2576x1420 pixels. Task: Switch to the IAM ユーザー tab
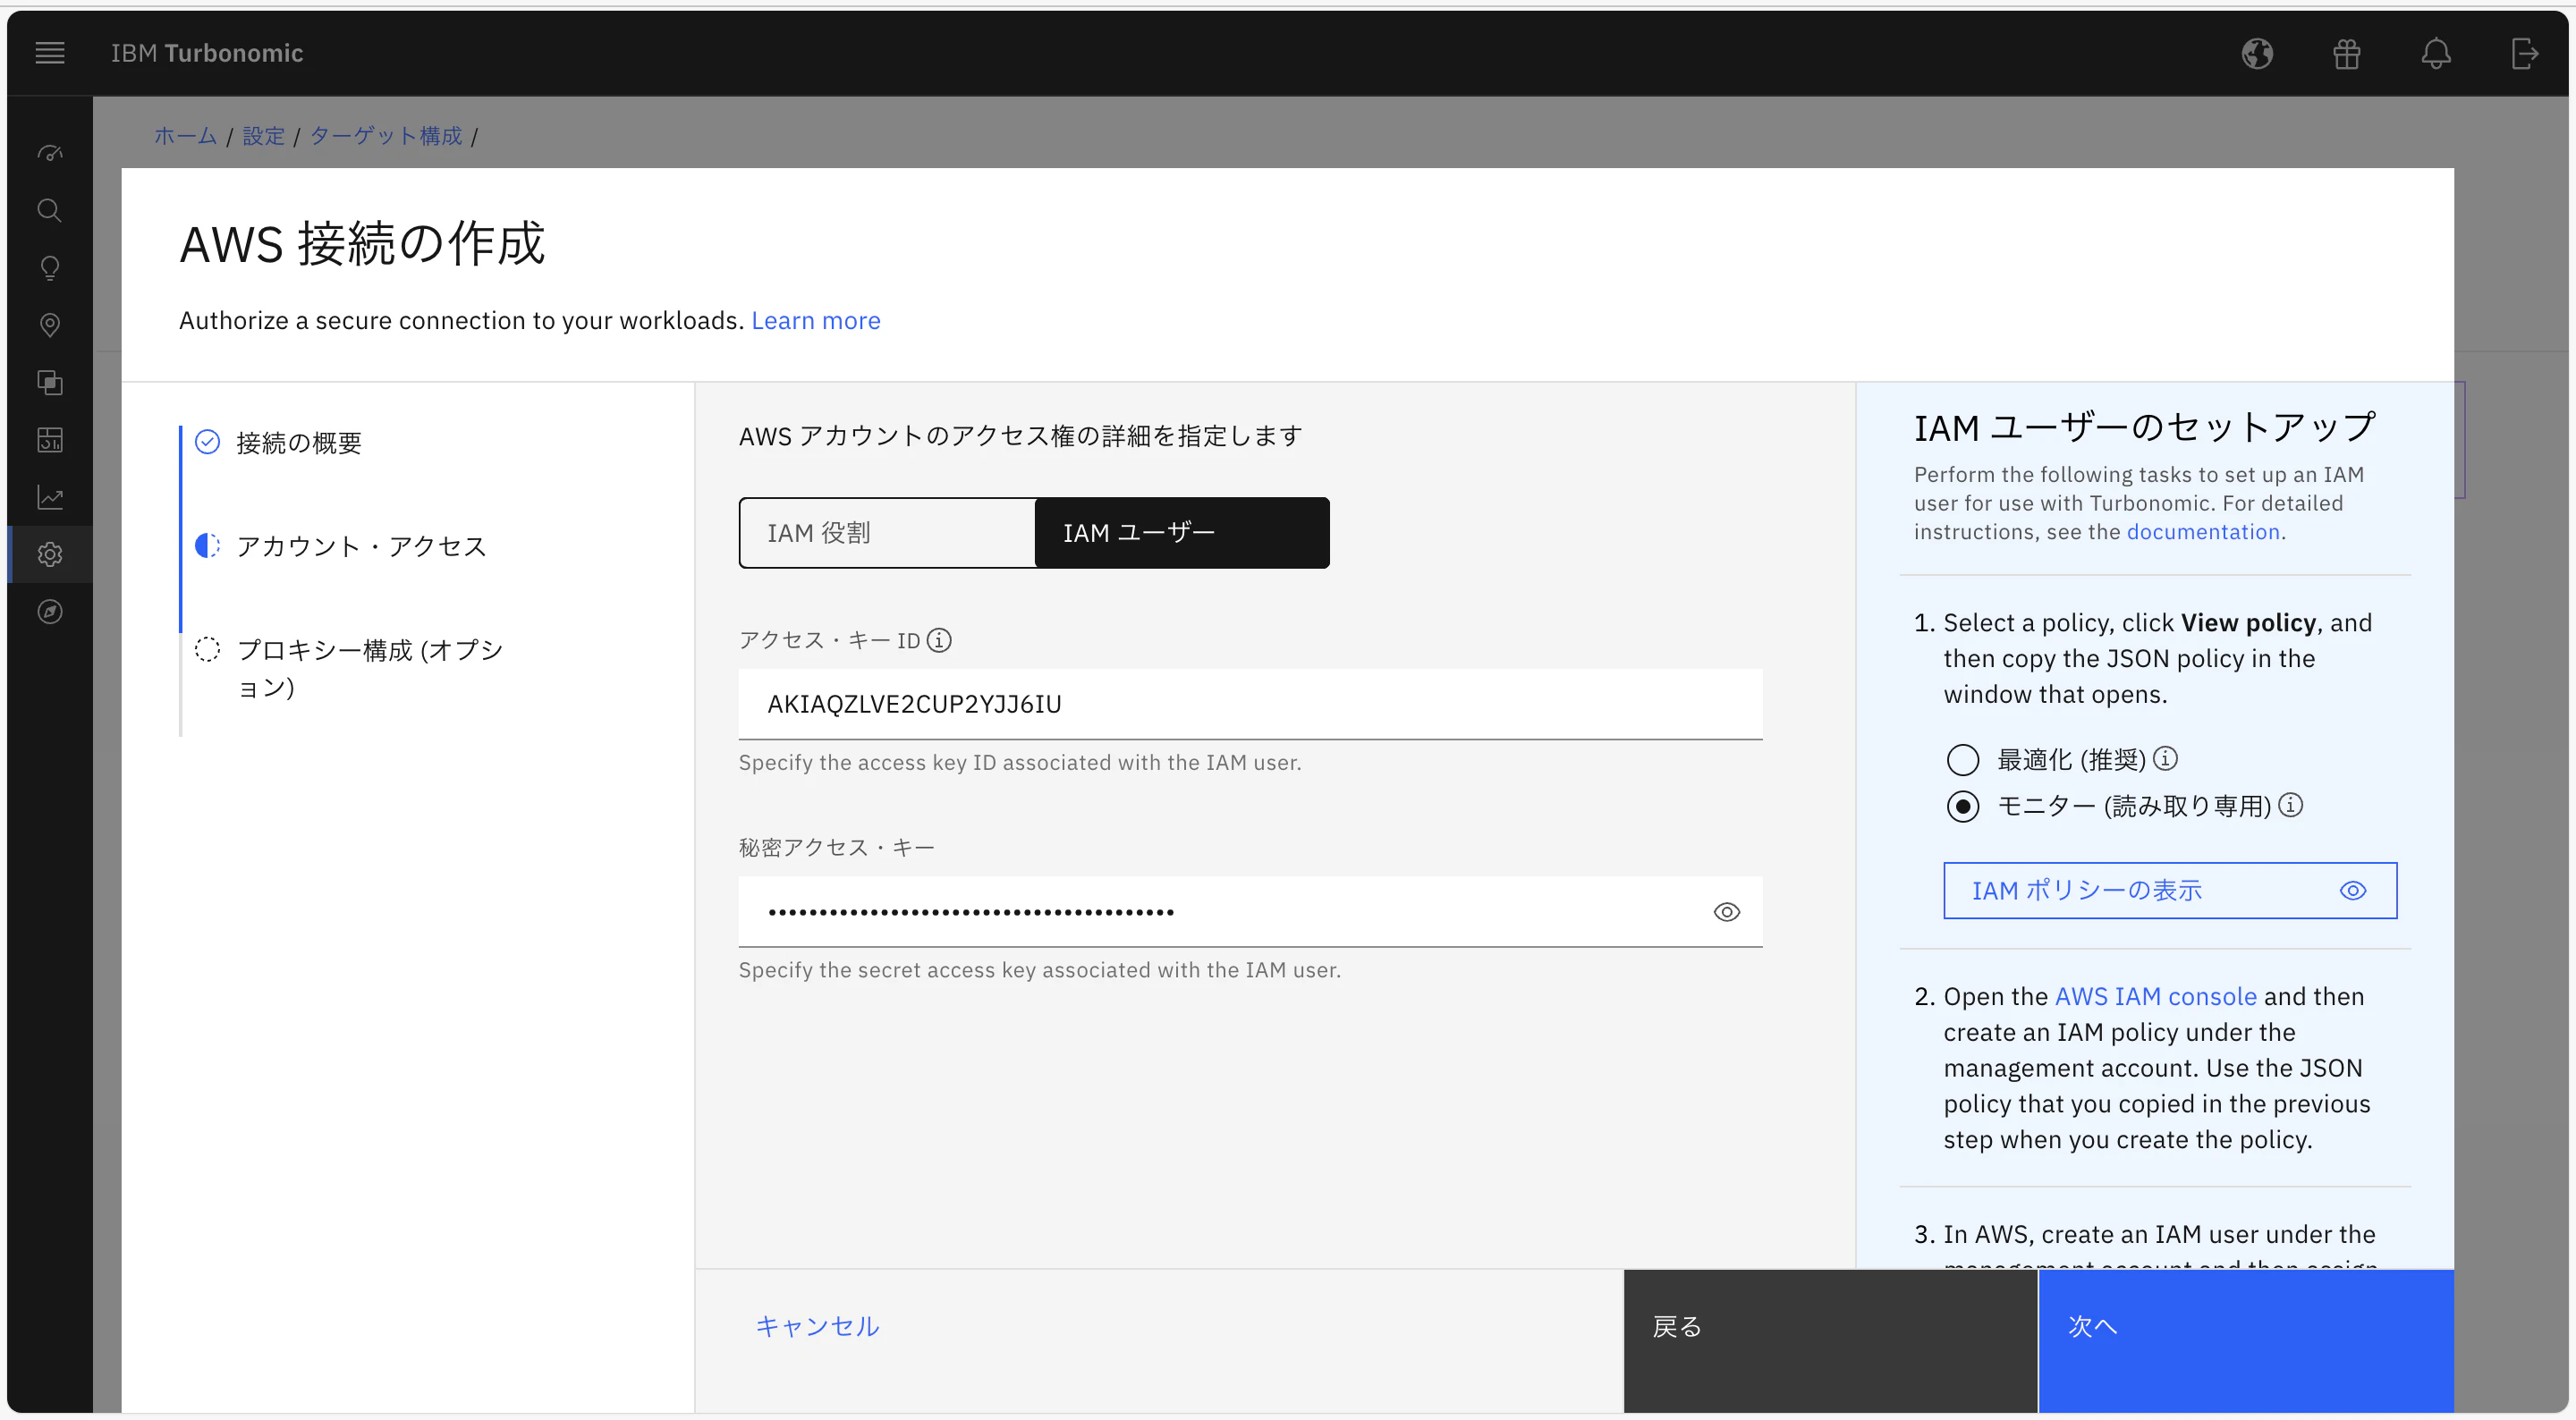(1182, 533)
